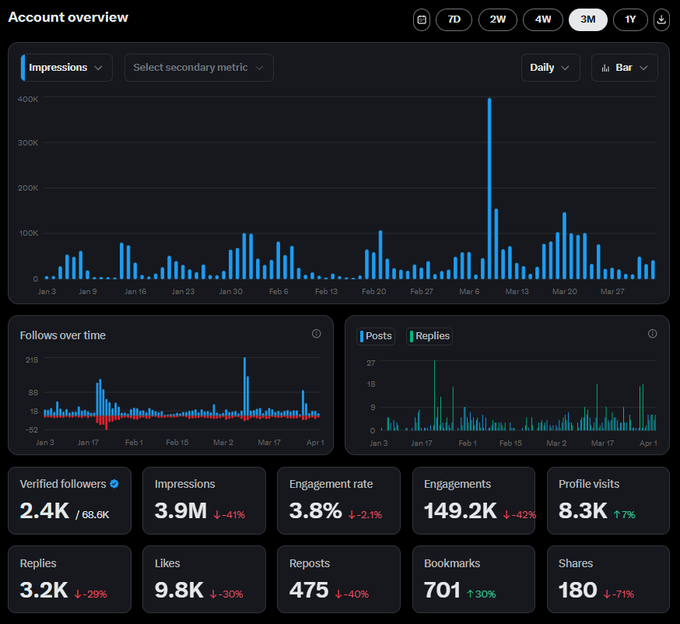680x624 pixels.
Task: Click info icon in Posts and Replies chart
Action: point(652,334)
